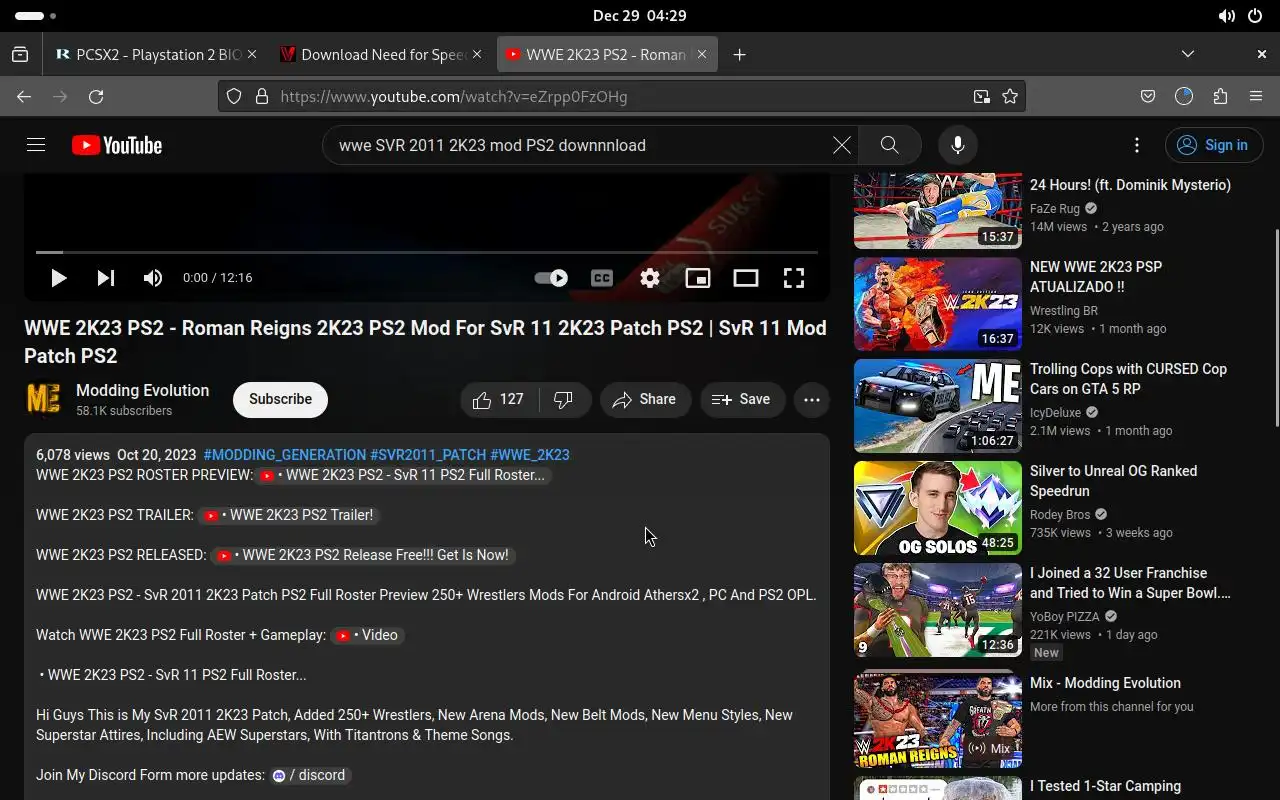The image size is (1280, 800).
Task: Enable theater mode
Action: click(746, 278)
